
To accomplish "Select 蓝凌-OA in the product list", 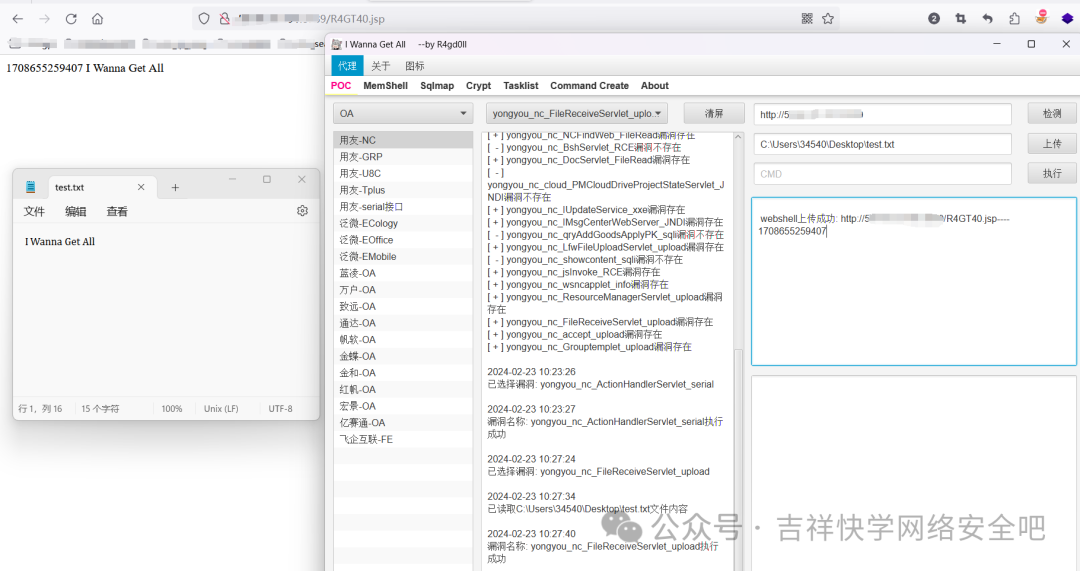I will coord(403,273).
